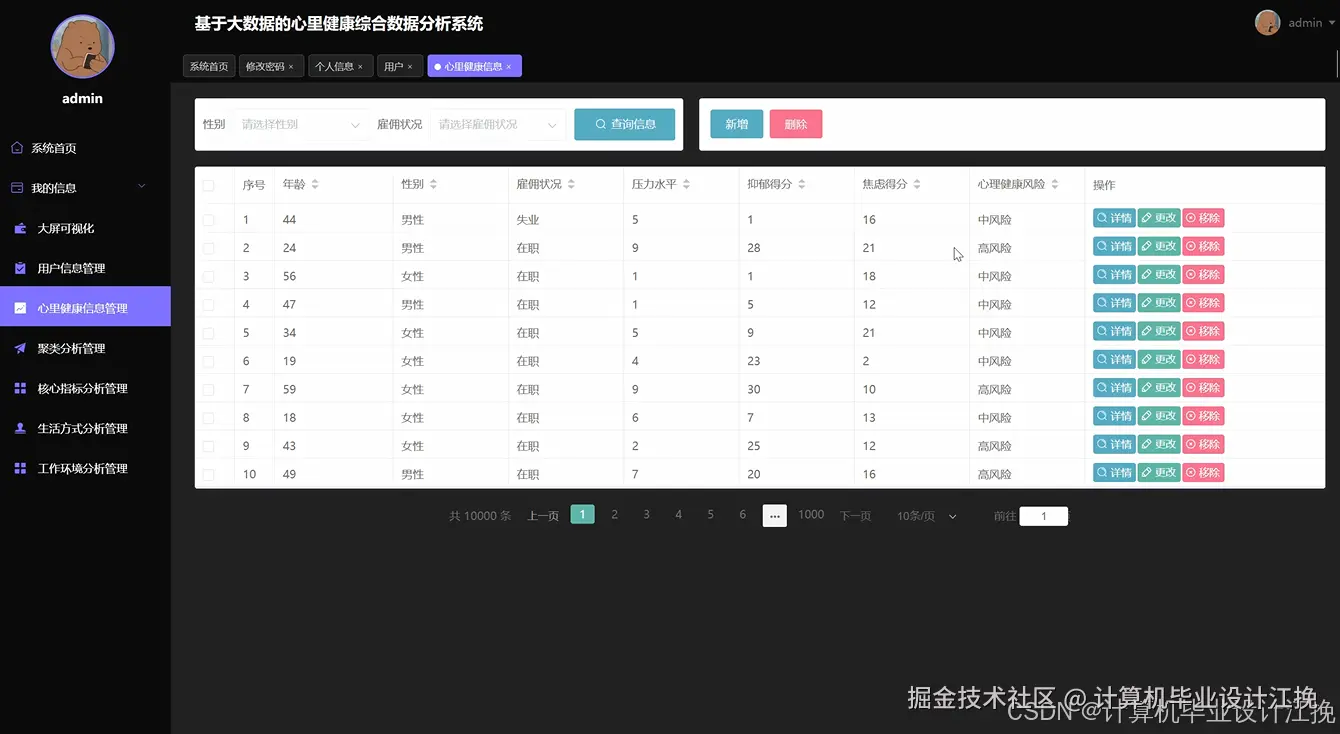Sort table by 抑郁得分 column
The width and height of the screenshot is (1340, 734).
coord(802,185)
